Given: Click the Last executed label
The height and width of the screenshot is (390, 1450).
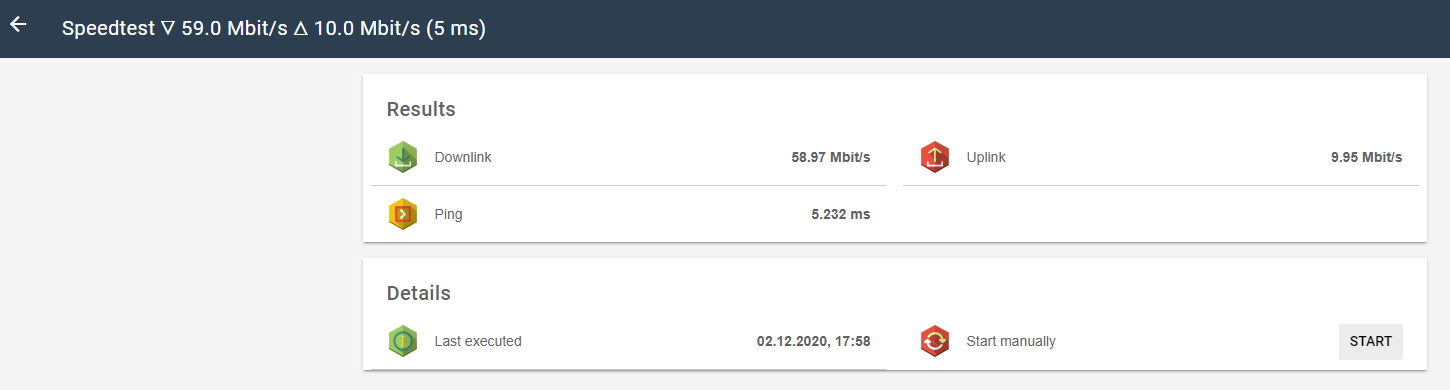Looking at the screenshot, I should [x=478, y=341].
